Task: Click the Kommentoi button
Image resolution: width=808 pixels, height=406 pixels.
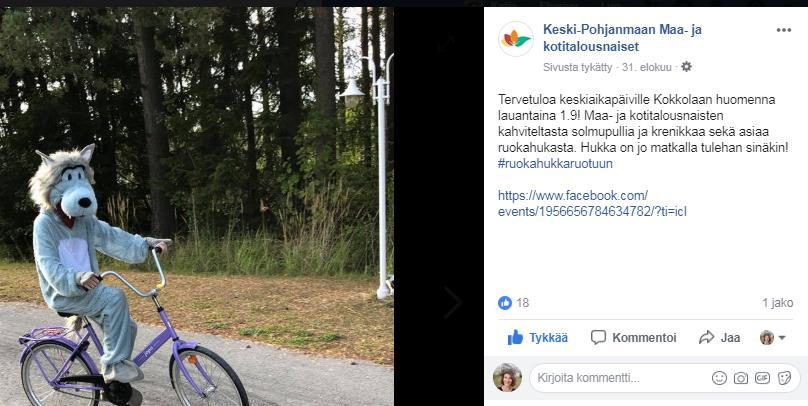Action: coord(633,338)
